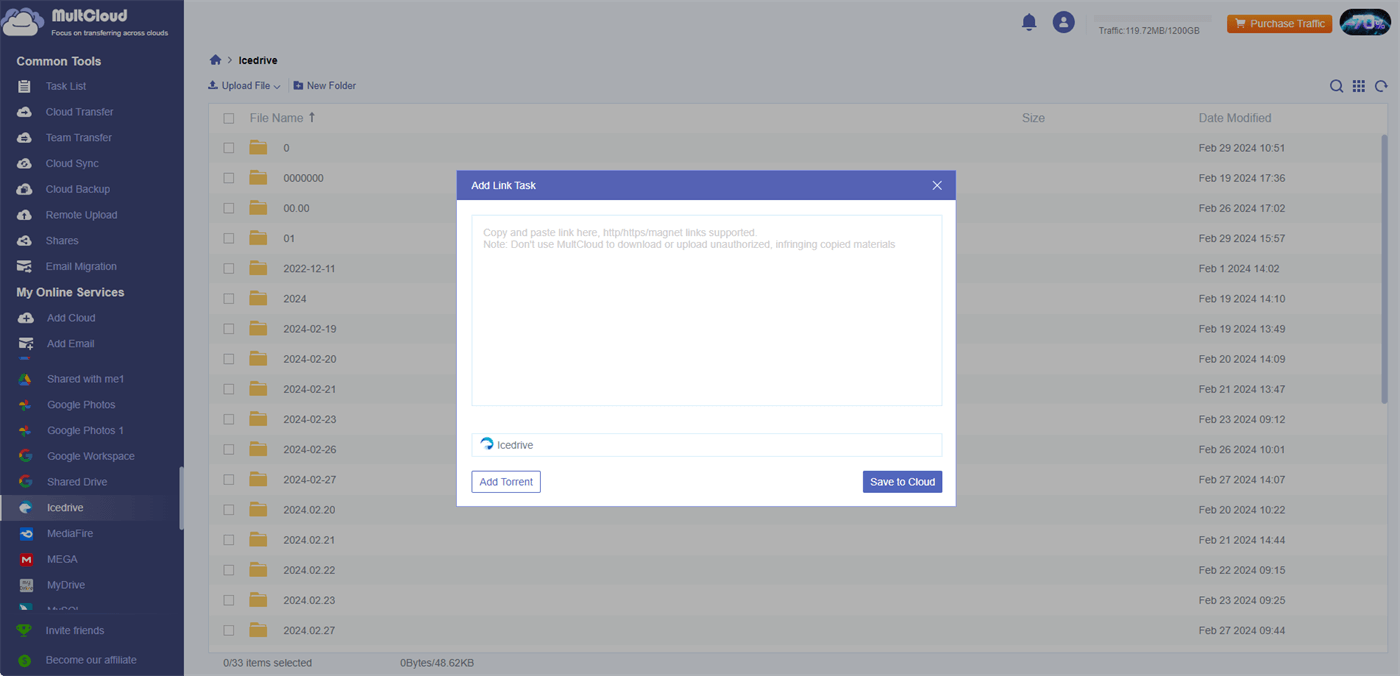Check the box for folder 2024.02.27
This screenshot has width=1400, height=676.
(x=229, y=630)
